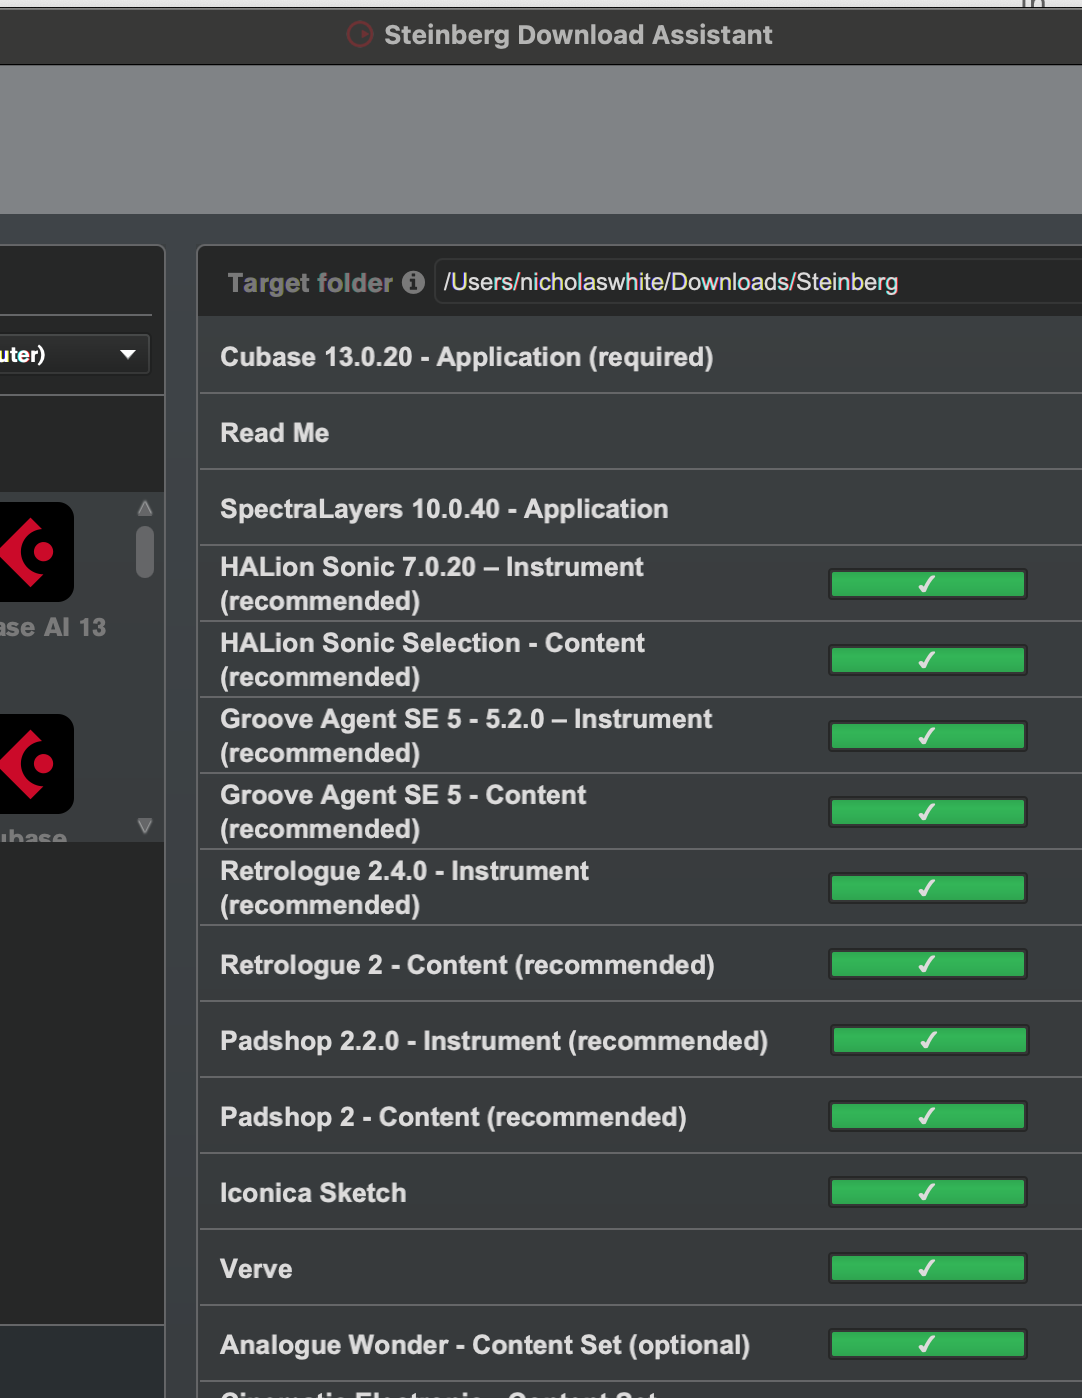Click Iconica Sketch completed status bar
The width and height of the screenshot is (1082, 1398).
(927, 1192)
